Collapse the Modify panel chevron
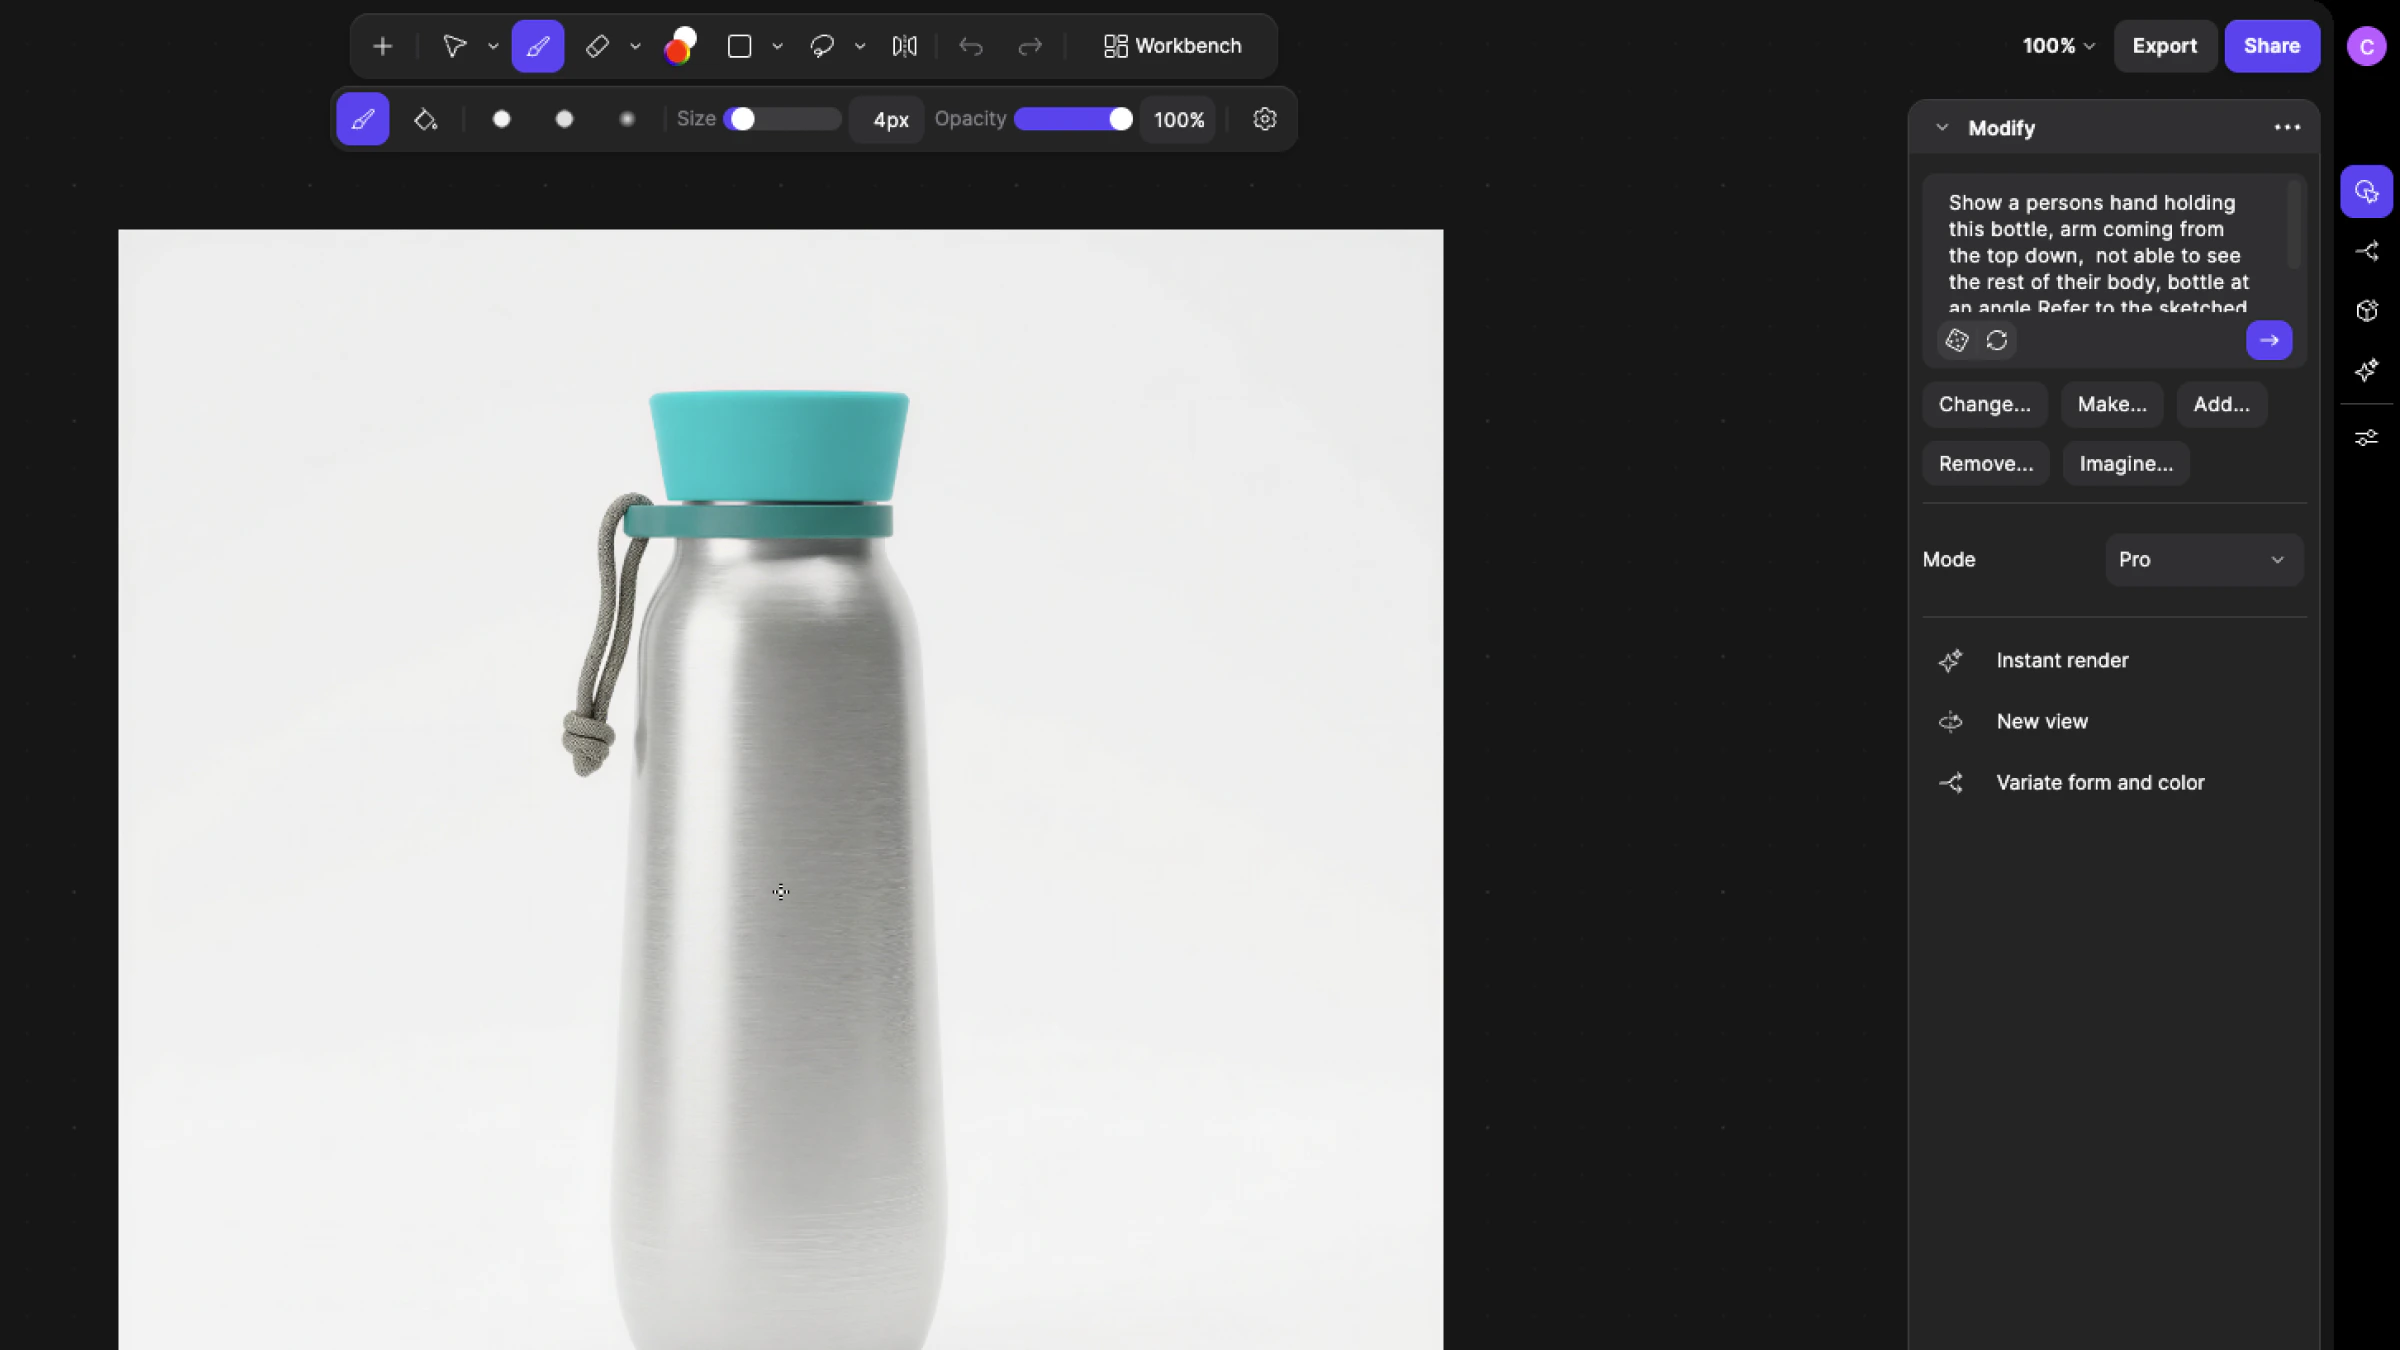The width and height of the screenshot is (2400, 1350). [x=1942, y=128]
